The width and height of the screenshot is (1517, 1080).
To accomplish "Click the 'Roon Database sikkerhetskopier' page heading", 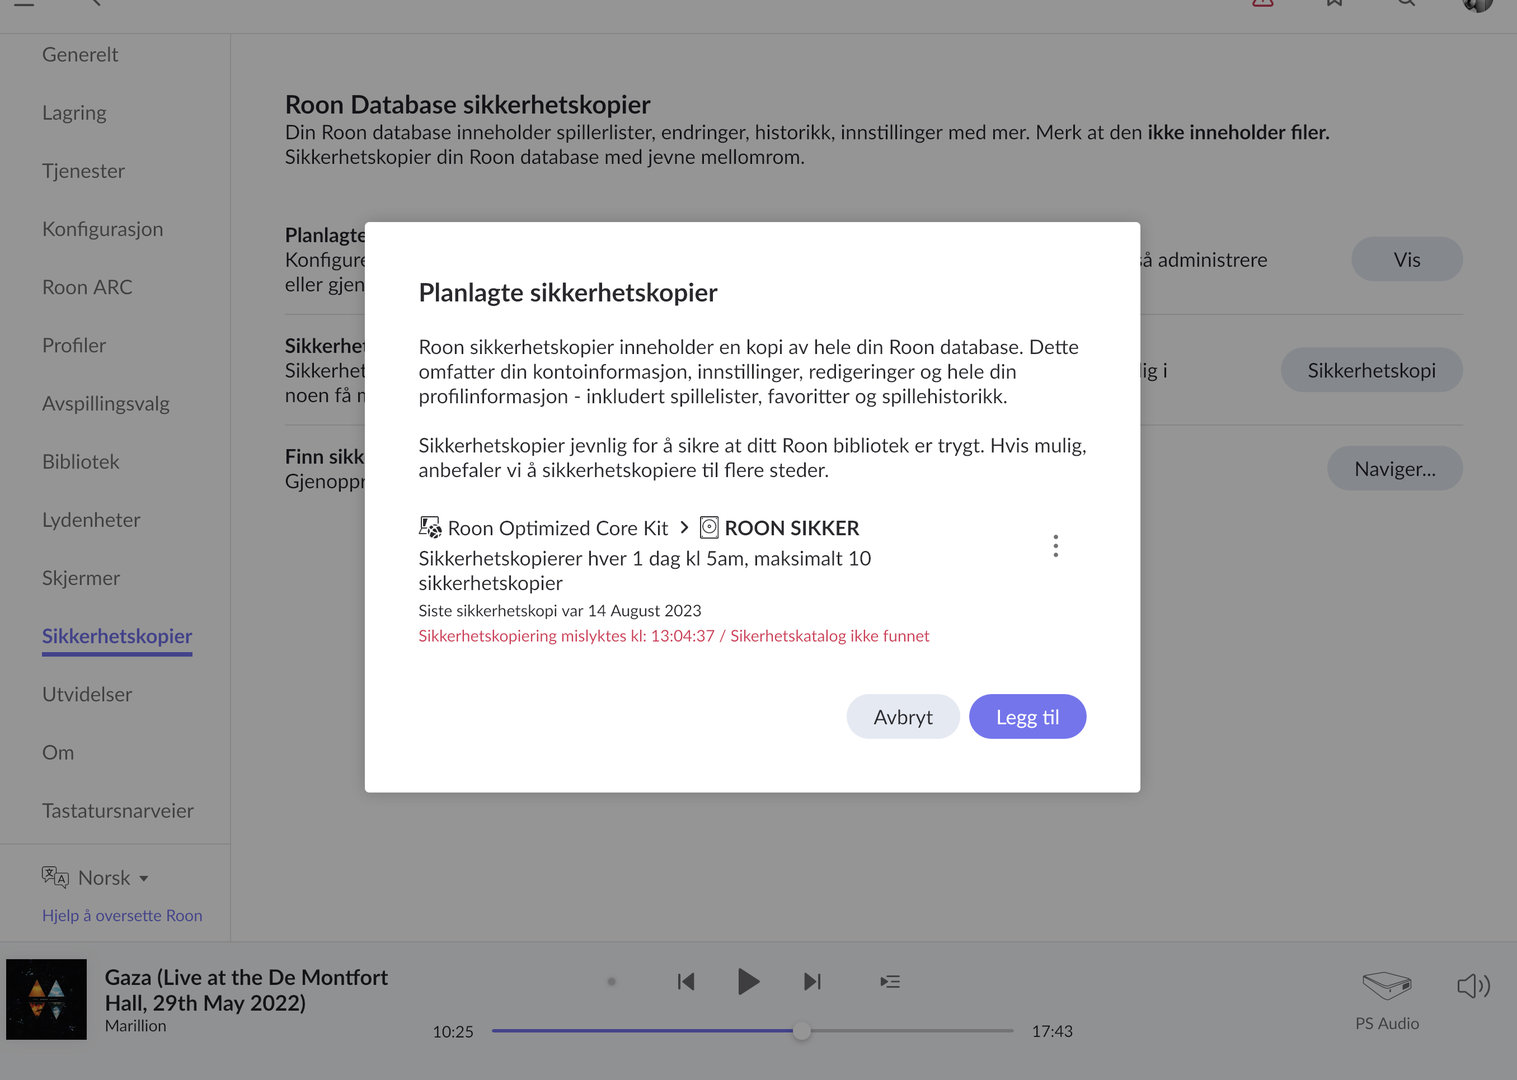I will point(468,105).
